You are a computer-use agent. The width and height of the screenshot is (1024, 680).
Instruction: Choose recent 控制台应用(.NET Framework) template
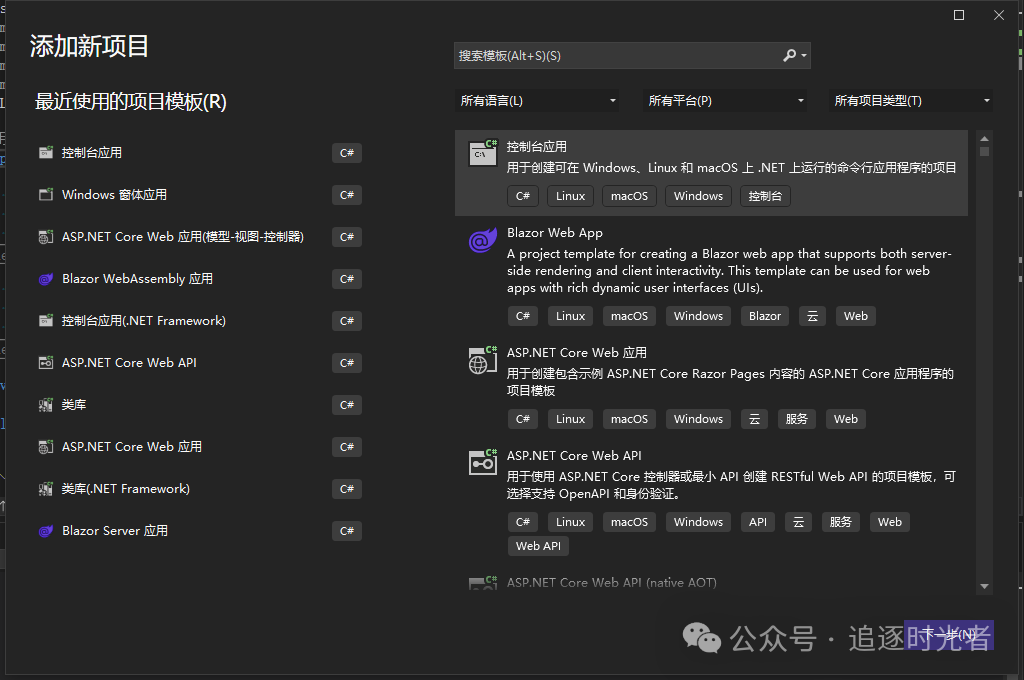[x=143, y=321]
